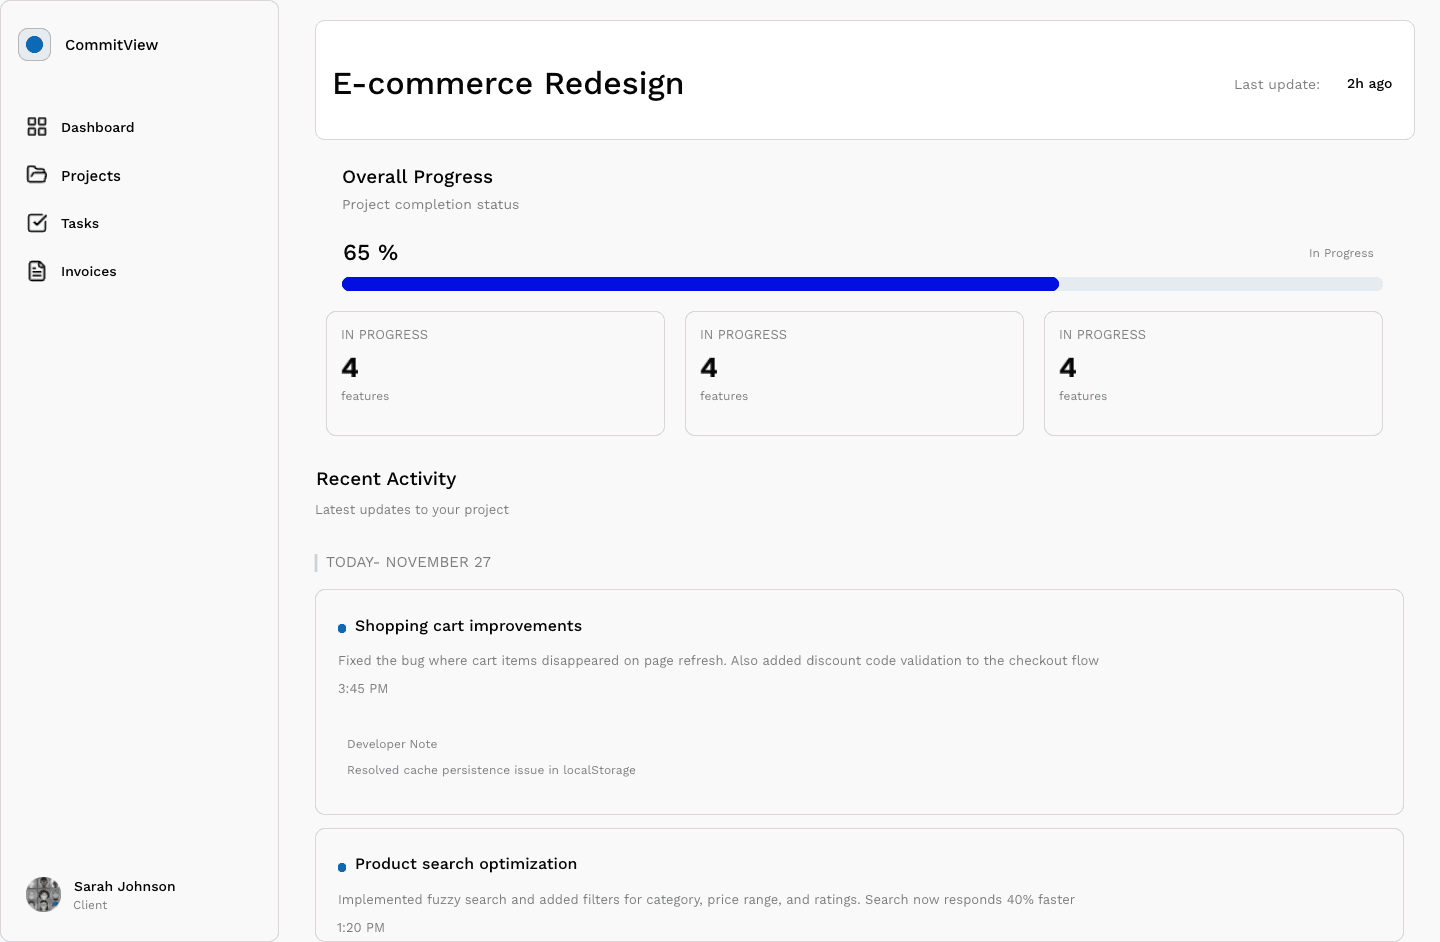Open the Shopping cart improvements activity card
1440x942 pixels.
coord(859,701)
